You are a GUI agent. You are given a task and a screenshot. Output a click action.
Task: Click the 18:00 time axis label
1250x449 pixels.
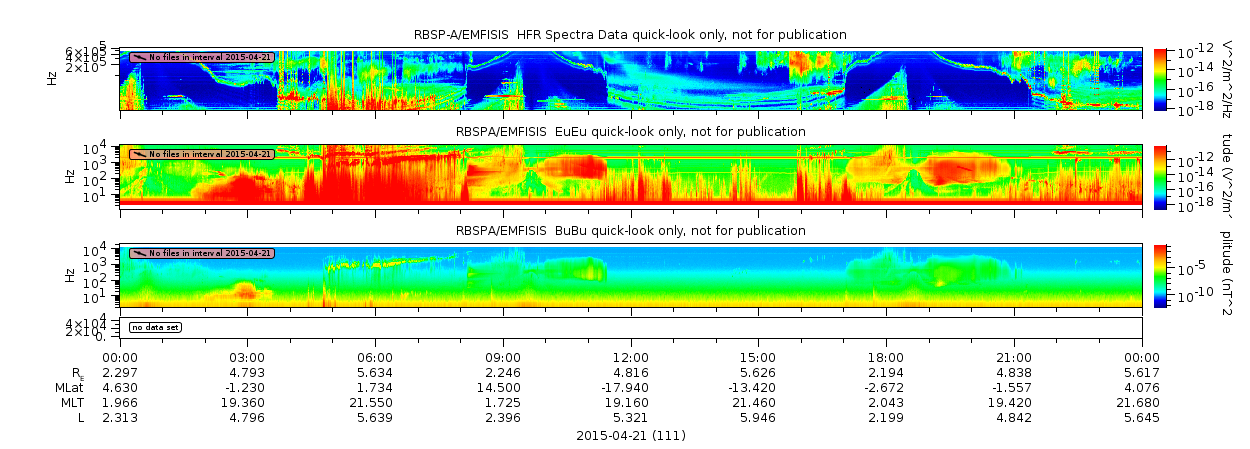886,358
